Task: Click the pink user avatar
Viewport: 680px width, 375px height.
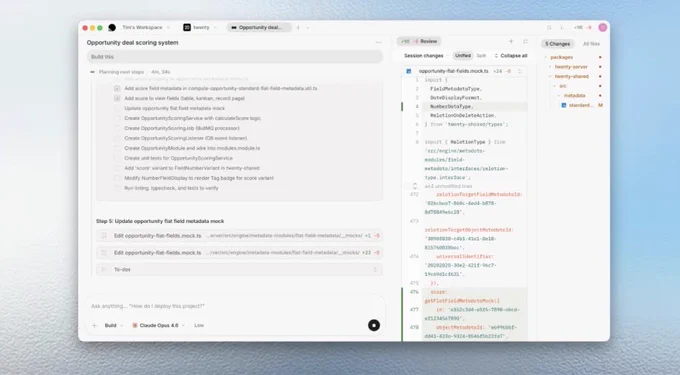Action: 602,27
